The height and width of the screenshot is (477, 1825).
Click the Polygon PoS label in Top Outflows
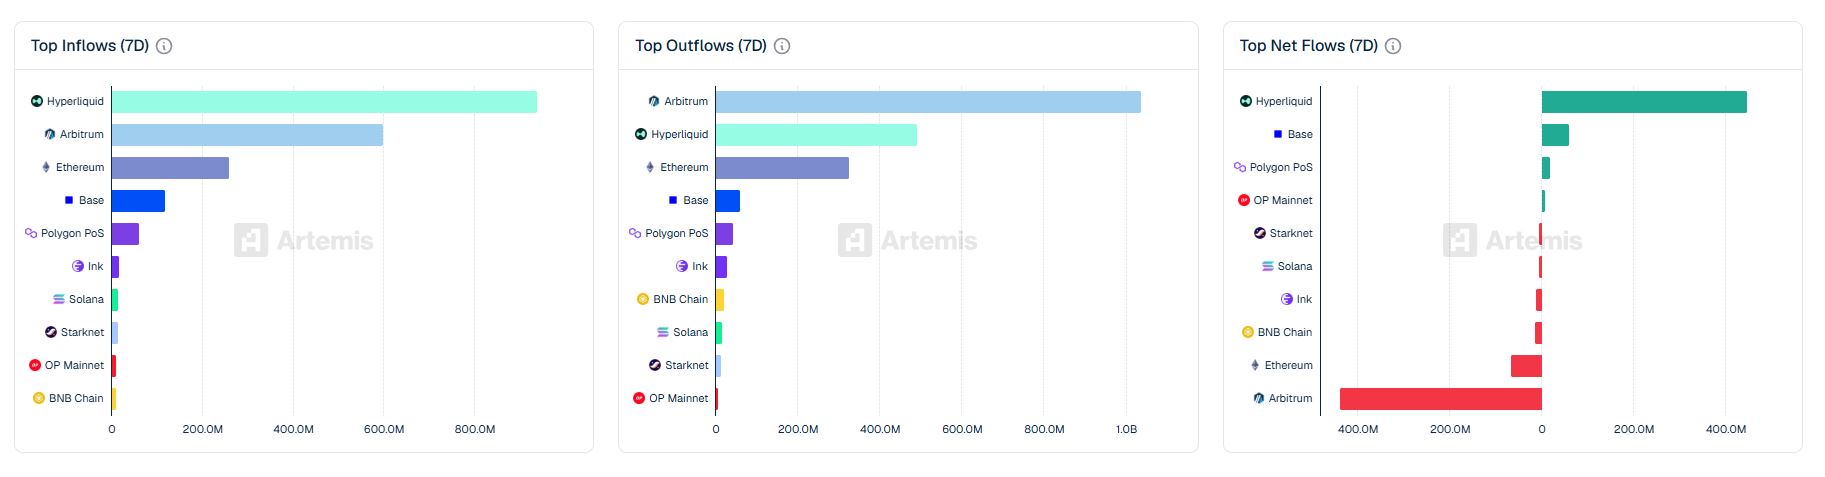click(677, 233)
